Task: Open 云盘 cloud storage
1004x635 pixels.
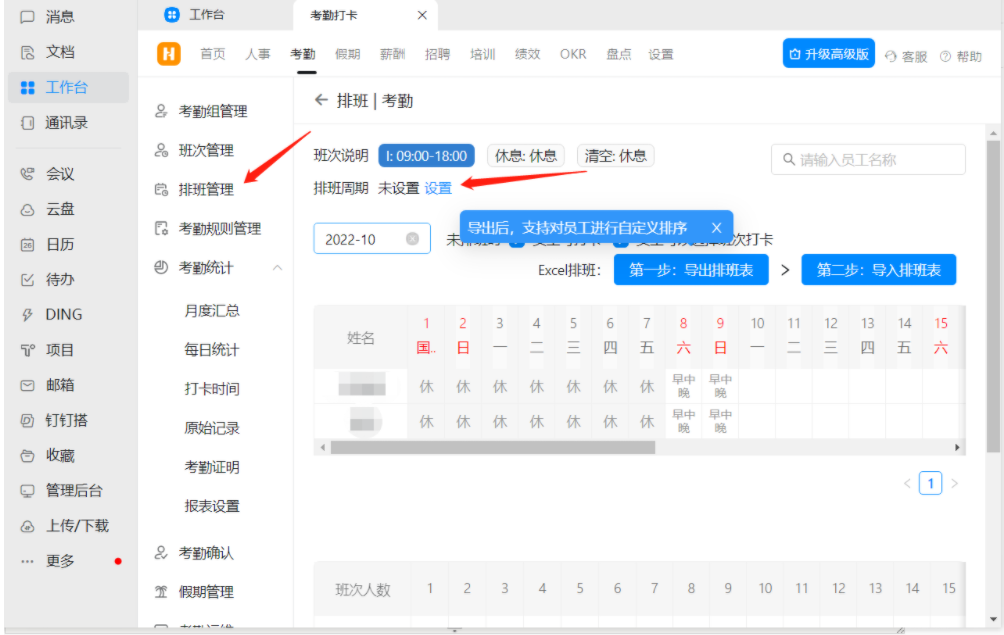Action: tap(58, 208)
